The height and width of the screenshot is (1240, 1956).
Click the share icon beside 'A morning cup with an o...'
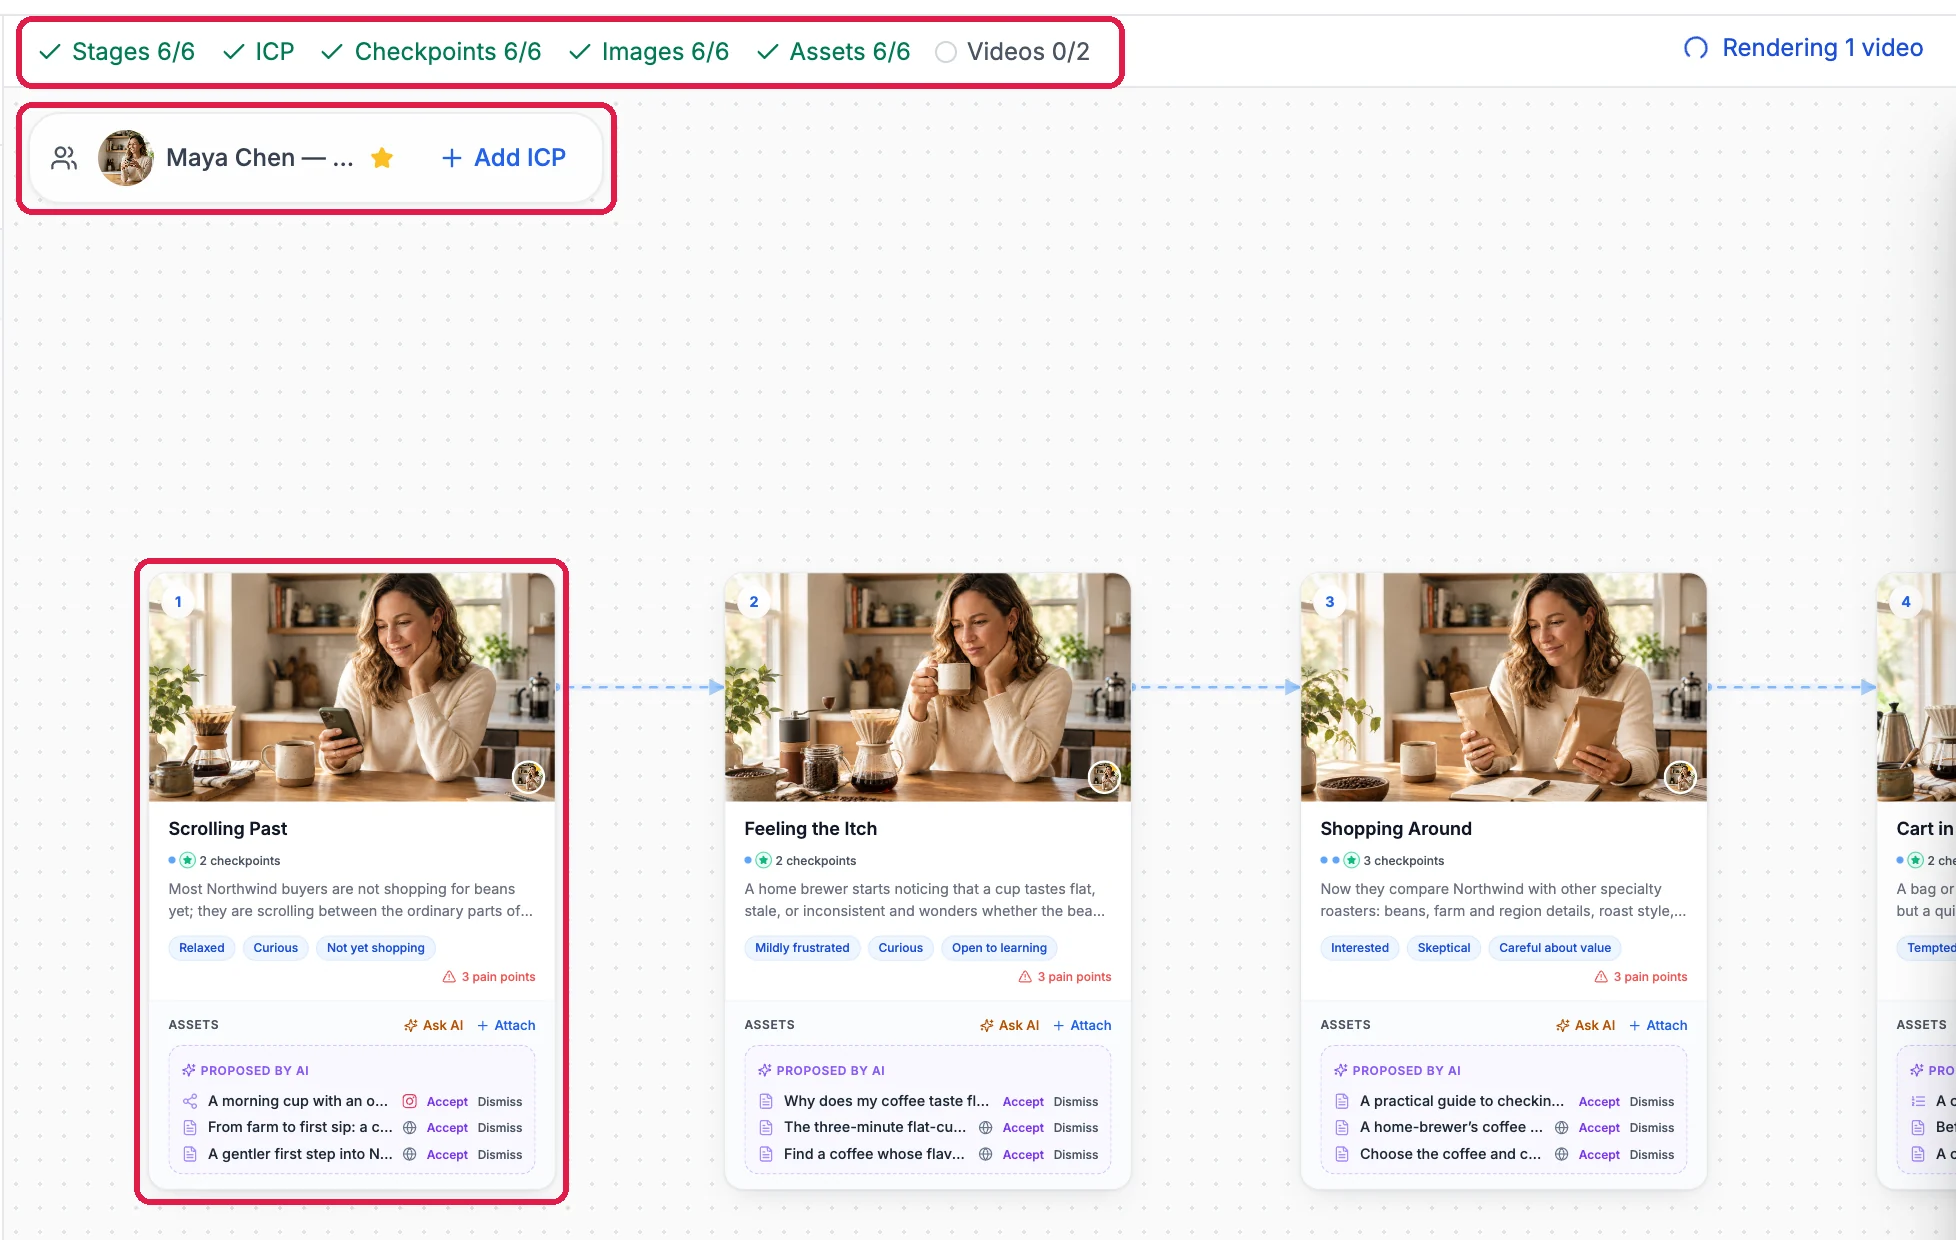[190, 1101]
